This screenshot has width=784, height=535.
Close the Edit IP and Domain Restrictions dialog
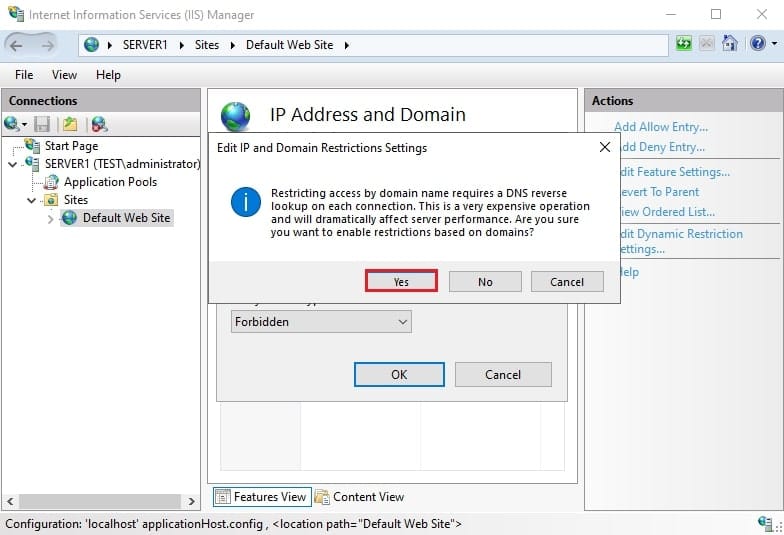coord(604,147)
